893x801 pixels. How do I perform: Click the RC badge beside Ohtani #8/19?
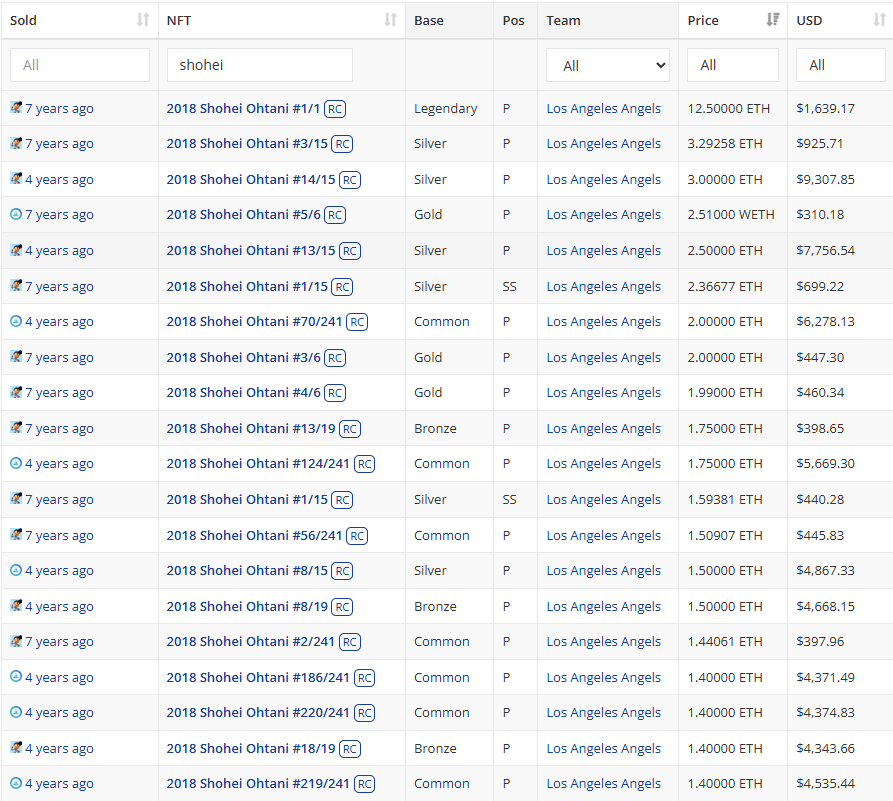(x=342, y=607)
